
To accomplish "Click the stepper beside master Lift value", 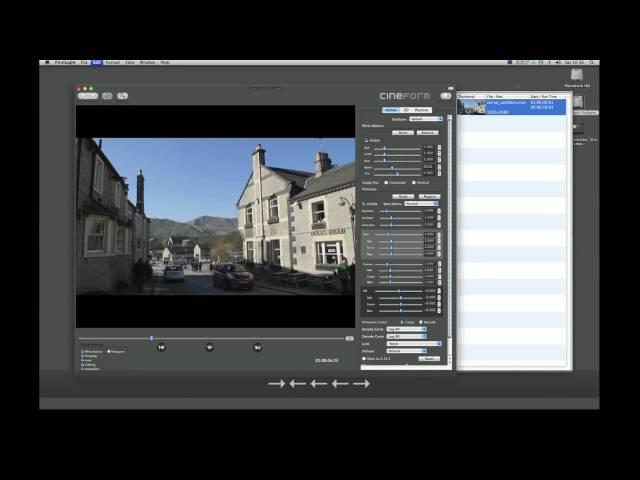I will pos(440,291).
